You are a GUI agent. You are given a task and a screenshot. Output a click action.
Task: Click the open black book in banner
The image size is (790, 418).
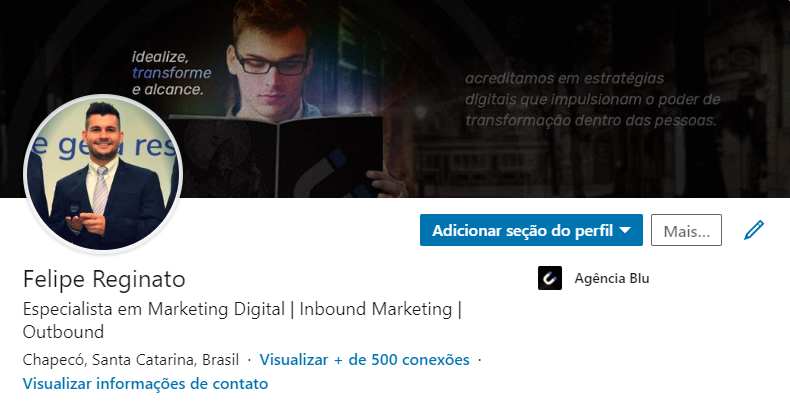click(x=276, y=156)
